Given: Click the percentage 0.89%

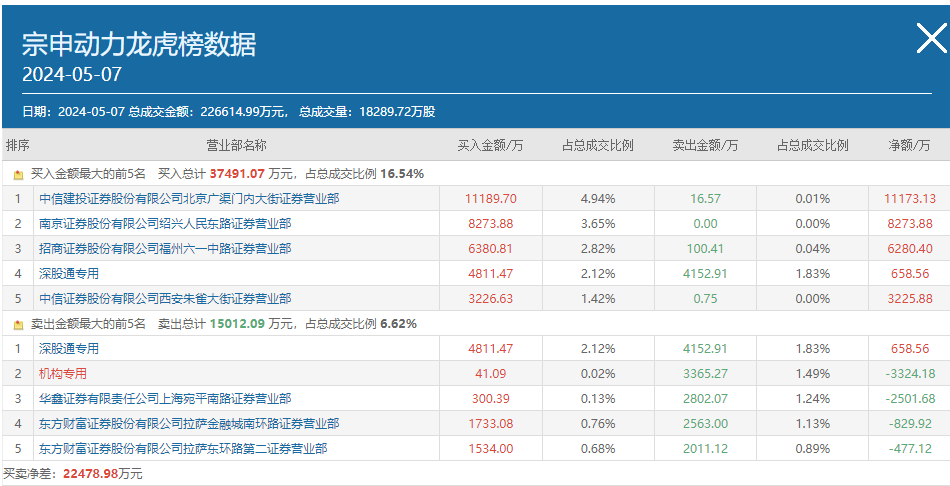Looking at the screenshot, I should [813, 449].
